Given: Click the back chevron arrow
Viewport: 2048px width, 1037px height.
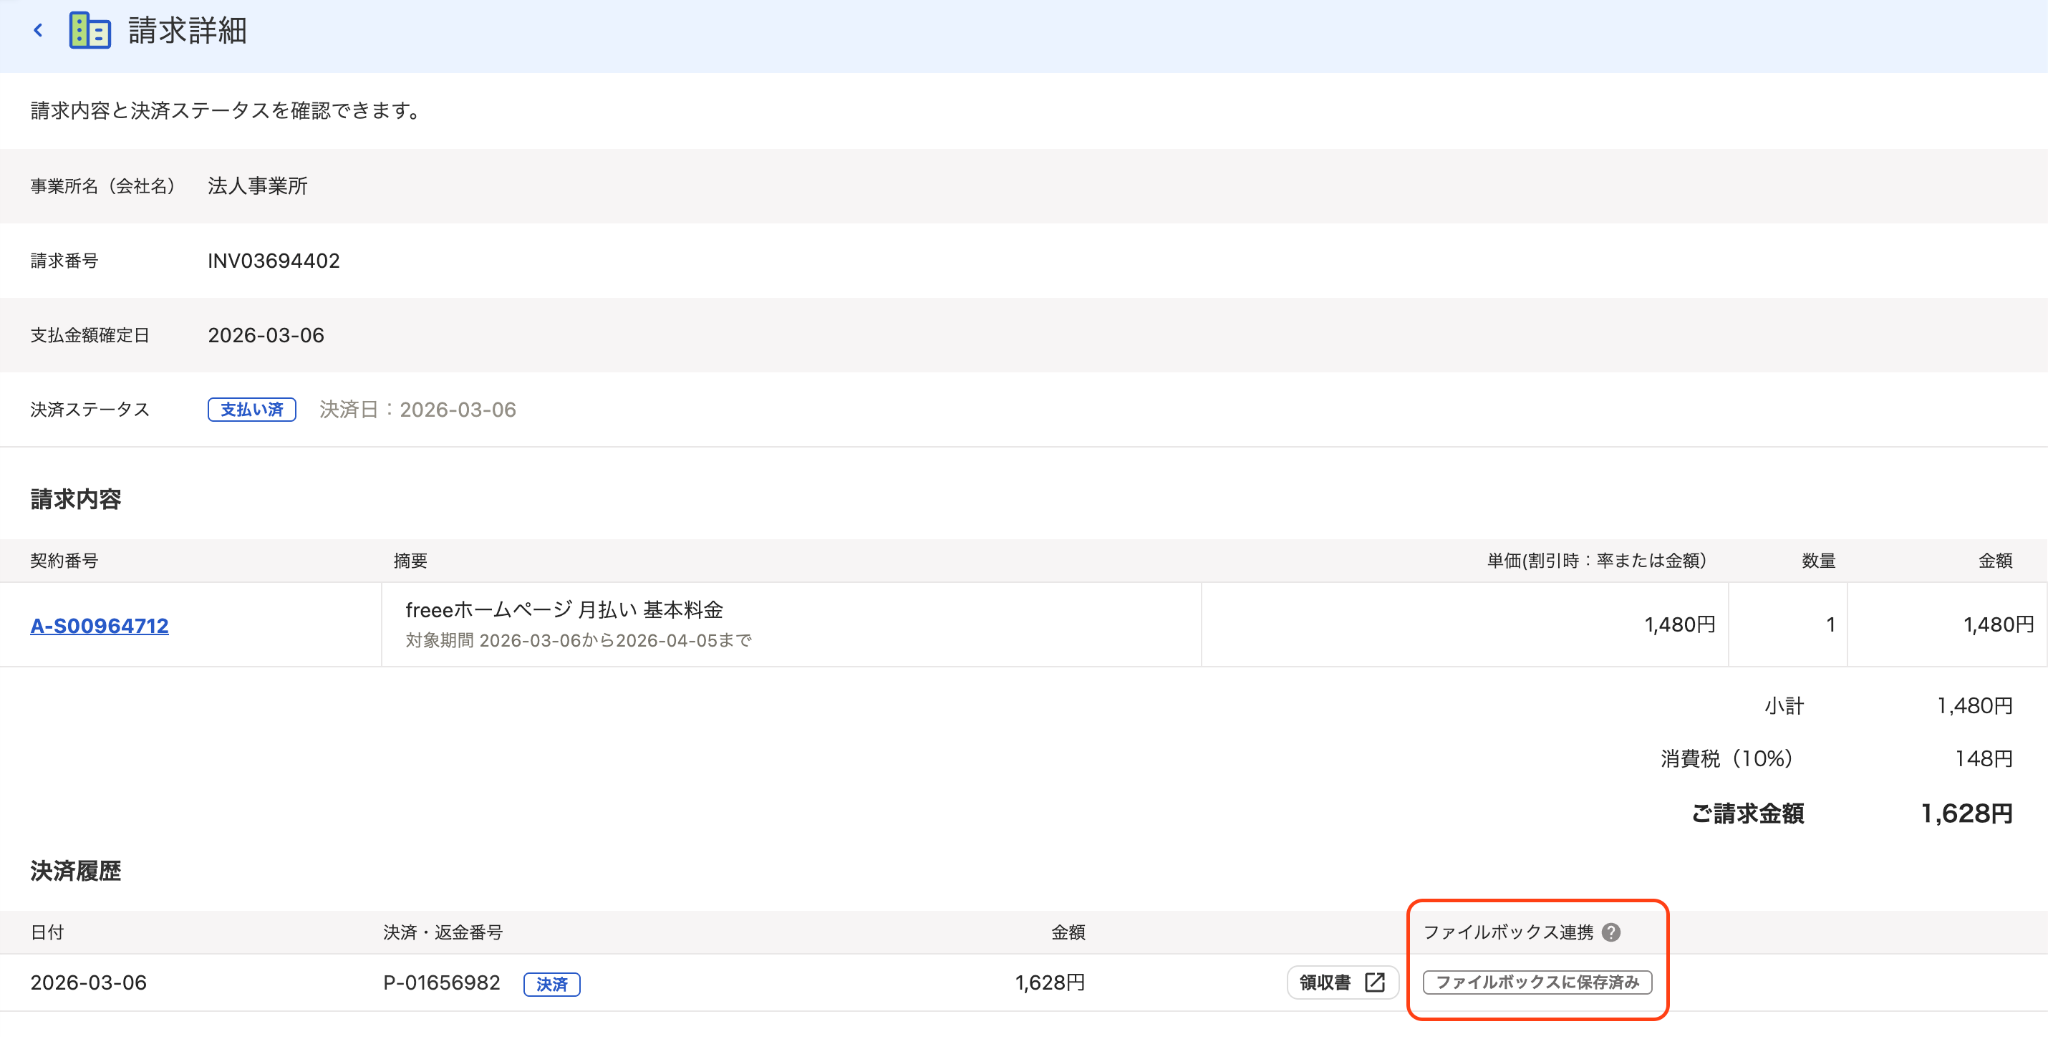Looking at the screenshot, I should click(x=38, y=31).
